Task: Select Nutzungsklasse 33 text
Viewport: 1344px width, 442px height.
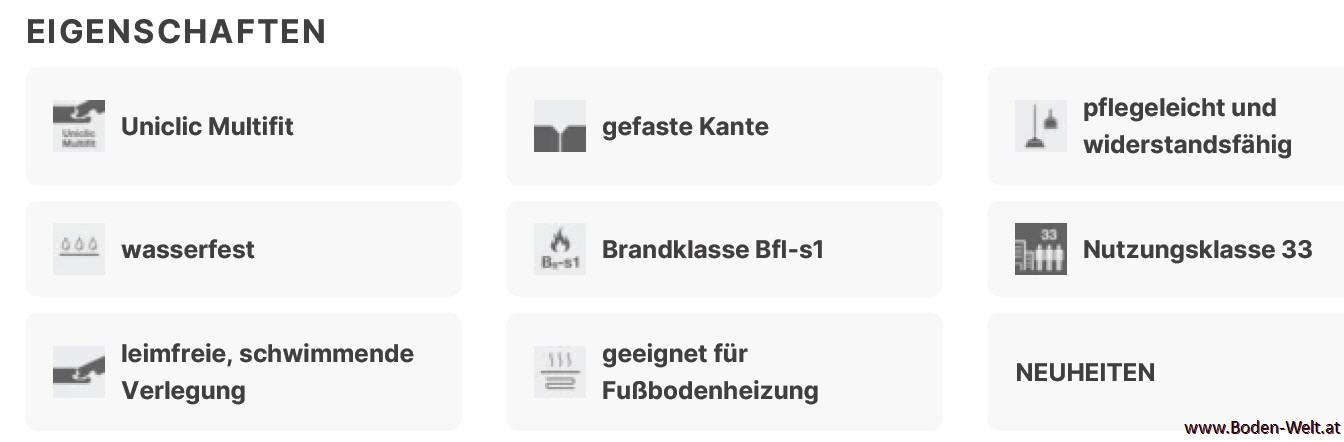Action: tap(1197, 250)
